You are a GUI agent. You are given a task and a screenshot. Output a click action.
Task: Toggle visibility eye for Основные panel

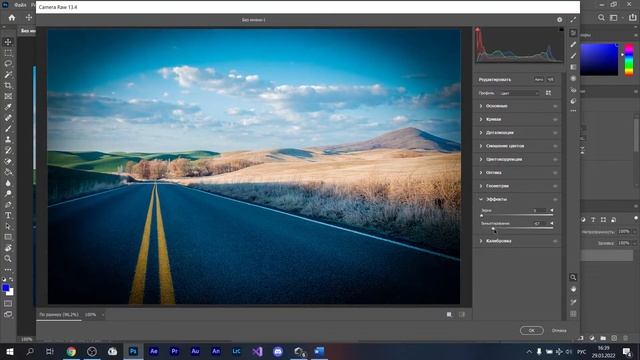point(555,106)
